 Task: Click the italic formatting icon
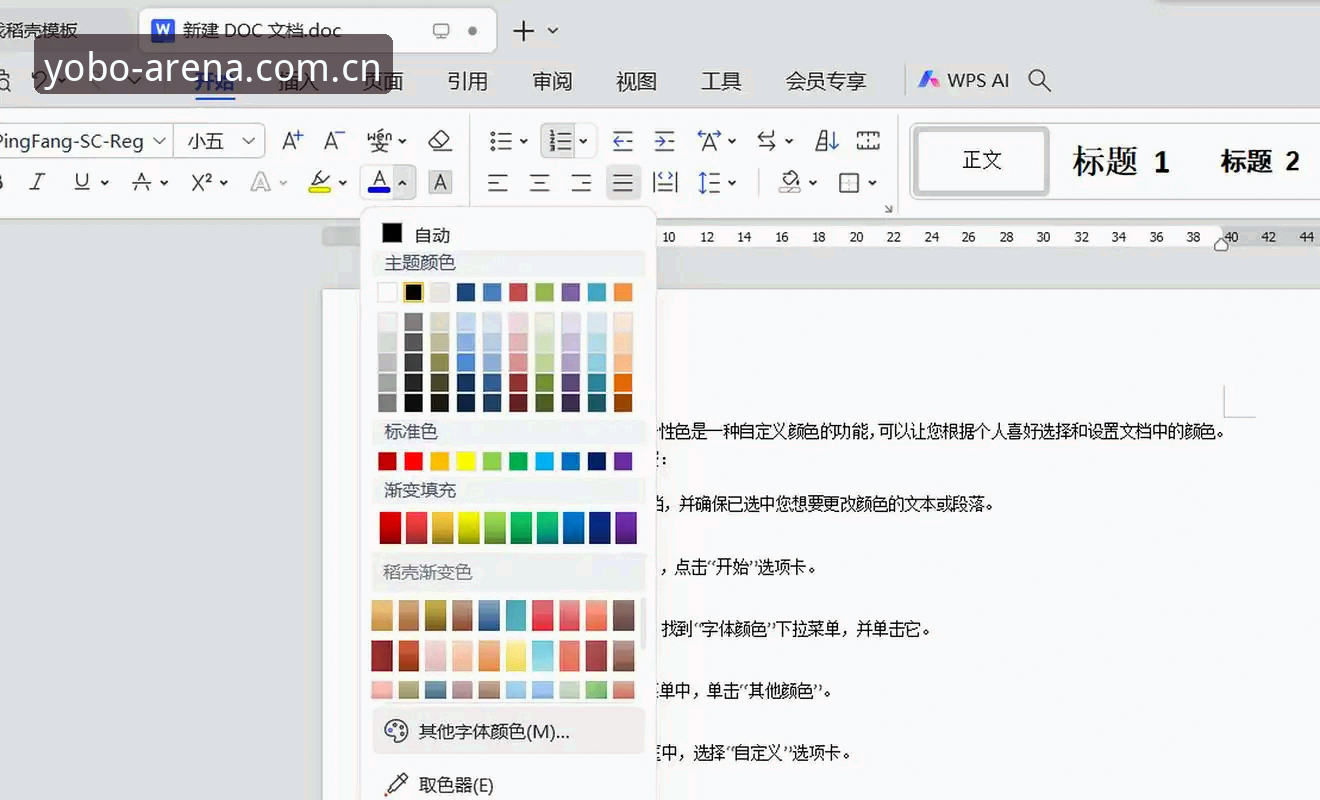coord(38,182)
